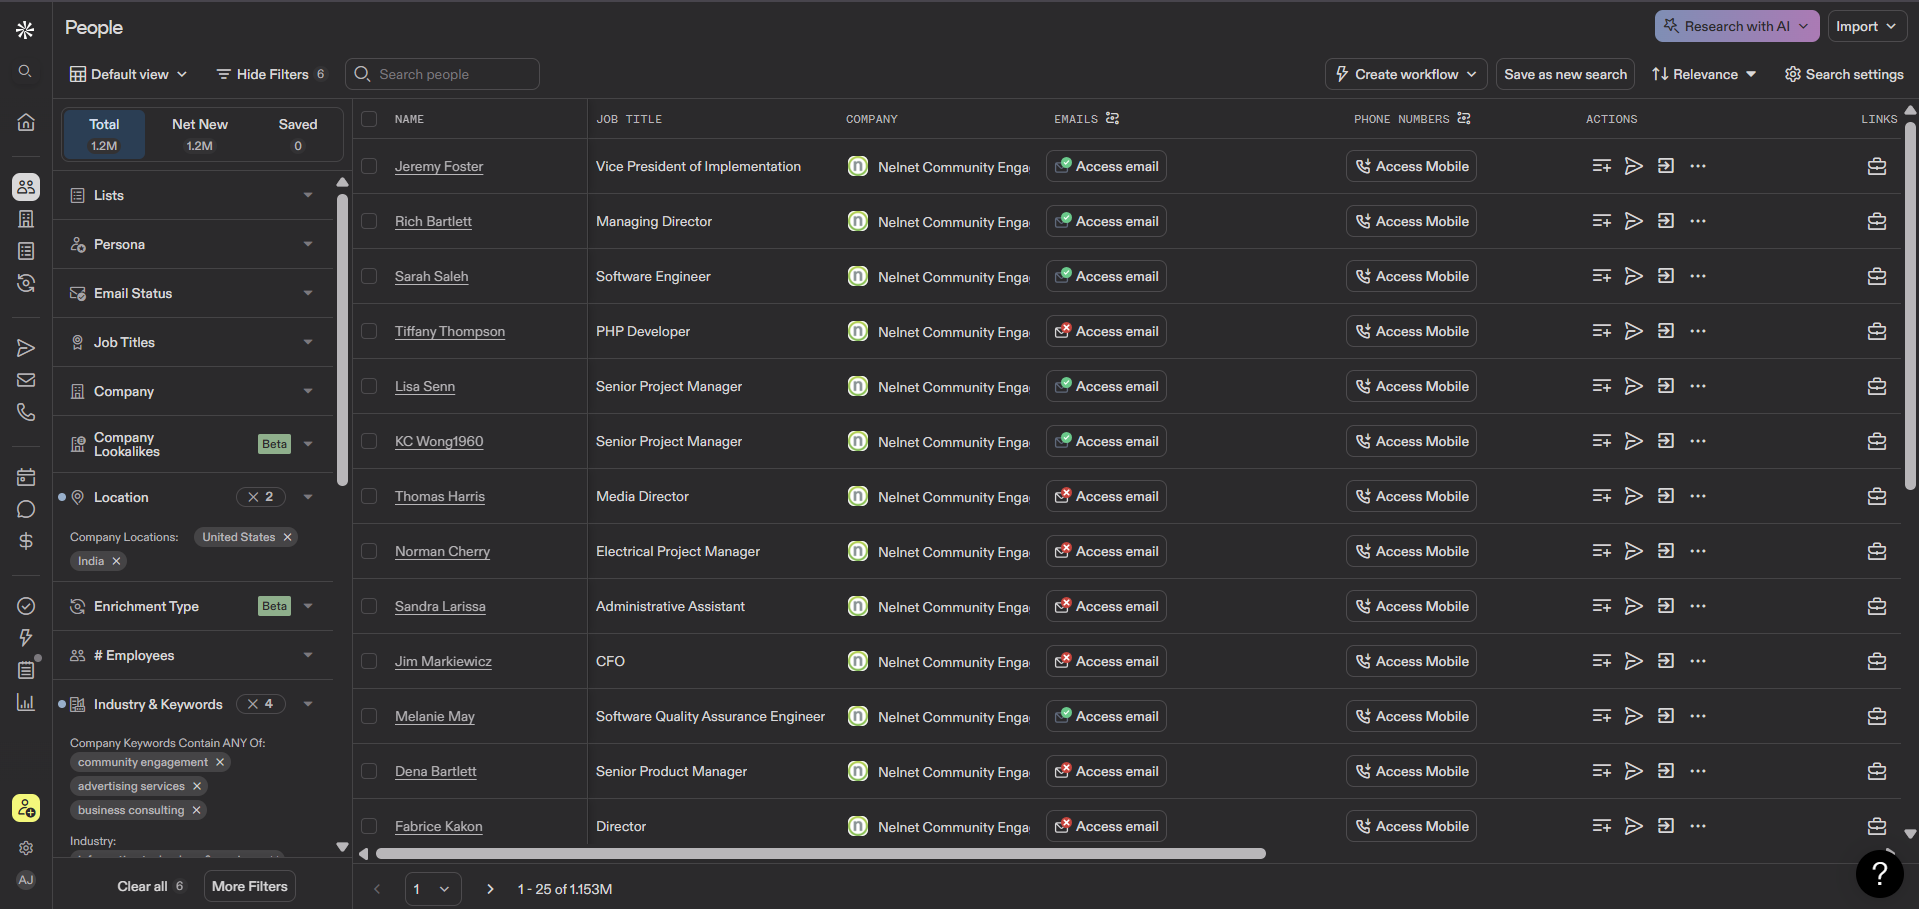Check the box for Norman Cherry
1919x909 pixels.
(x=369, y=551)
